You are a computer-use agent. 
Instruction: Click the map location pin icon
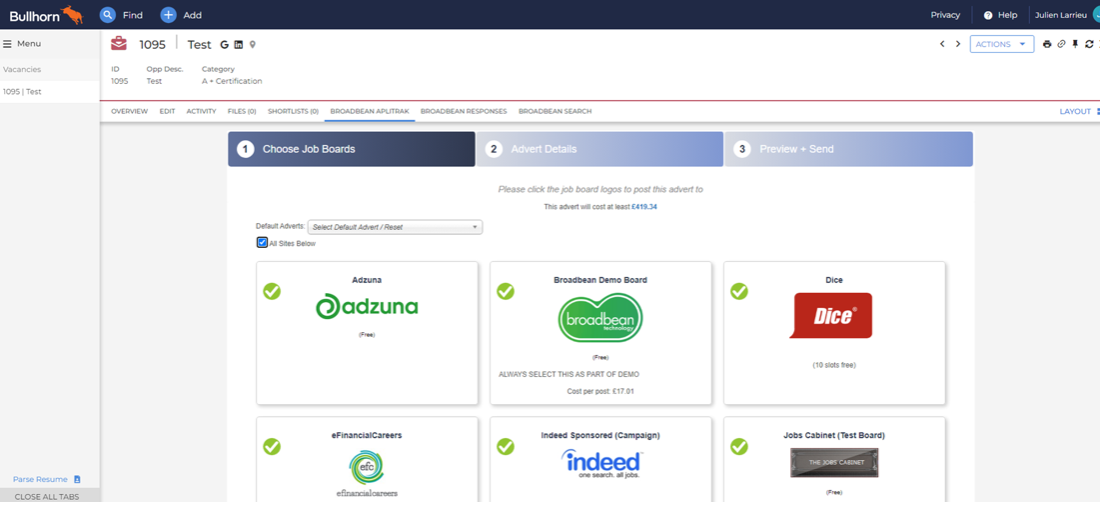pyautogui.click(x=253, y=45)
